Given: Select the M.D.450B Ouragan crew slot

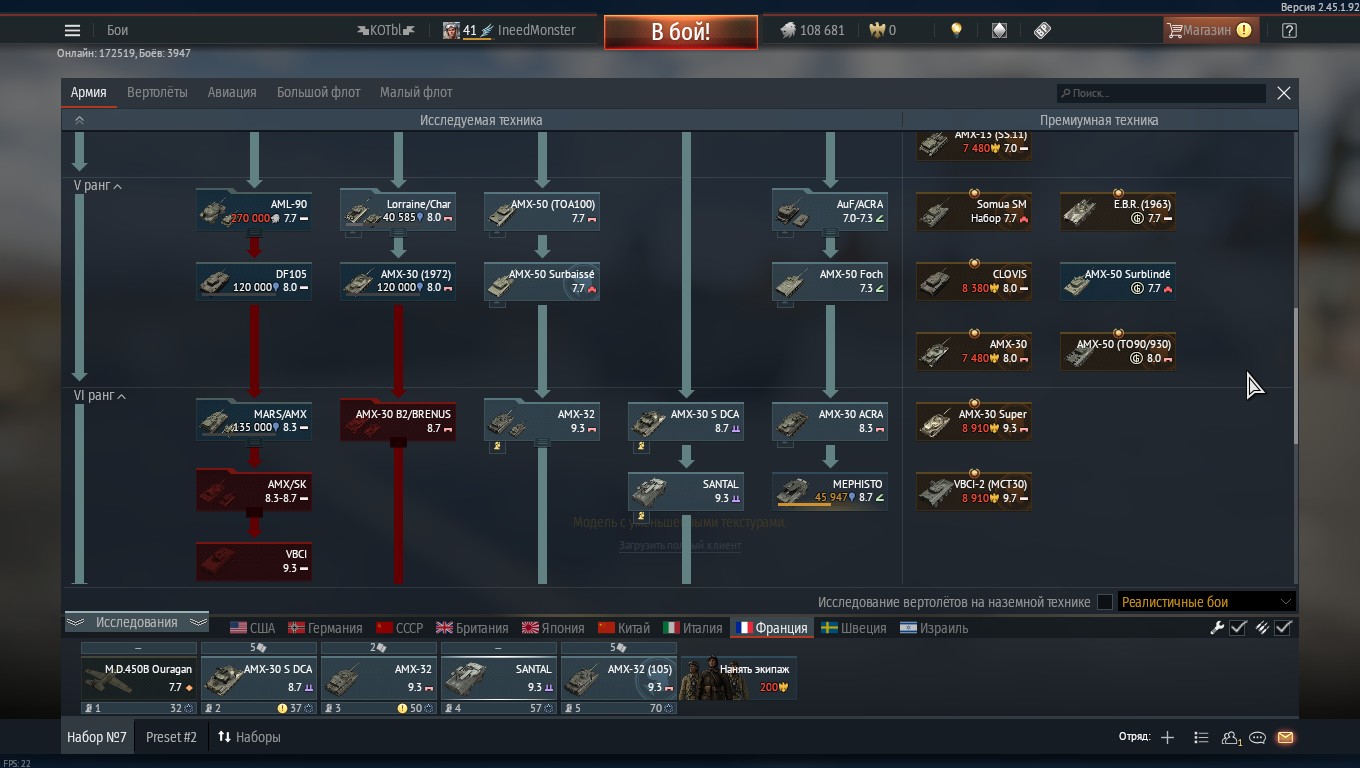Looking at the screenshot, I should (x=139, y=678).
